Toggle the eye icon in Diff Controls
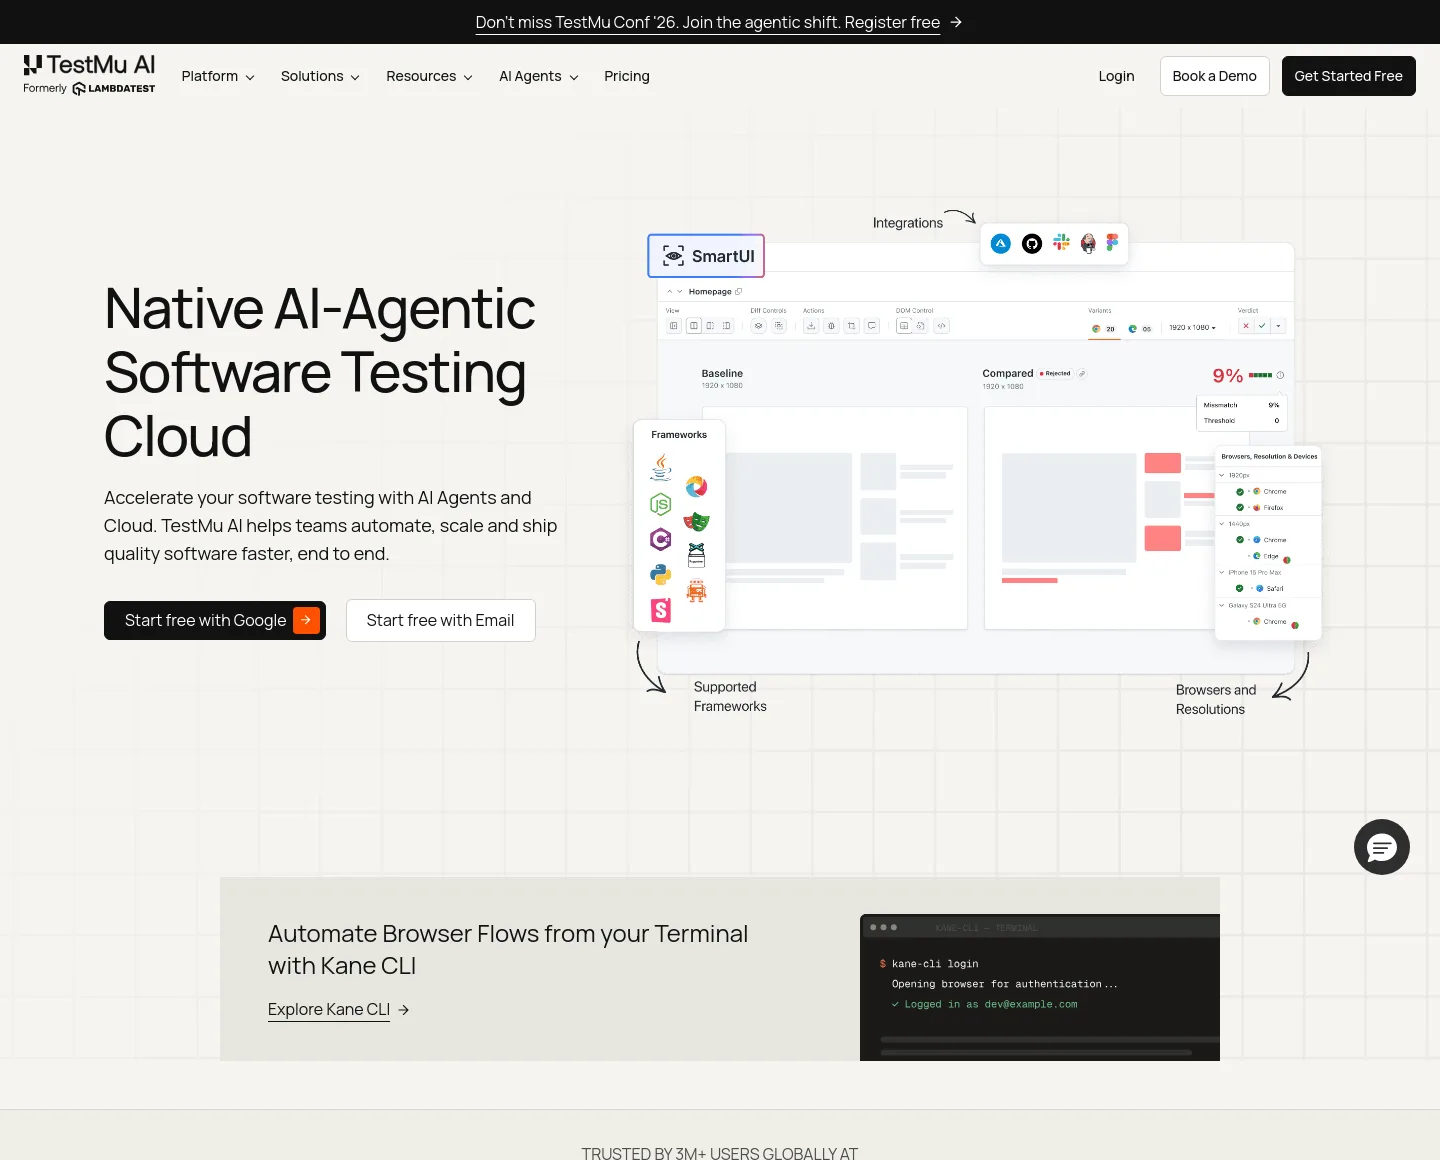1440x1160 pixels. pos(758,326)
